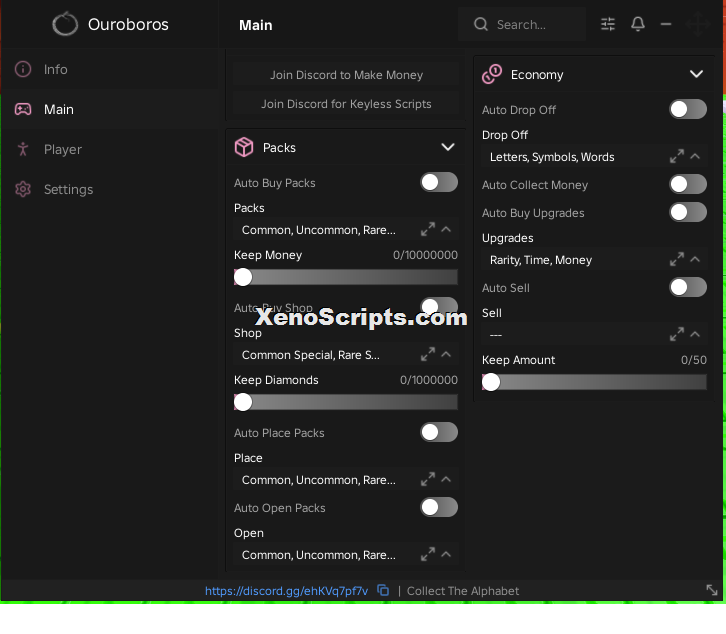Enable the Auto Drop Off toggle
The height and width of the screenshot is (634, 726).
(688, 109)
